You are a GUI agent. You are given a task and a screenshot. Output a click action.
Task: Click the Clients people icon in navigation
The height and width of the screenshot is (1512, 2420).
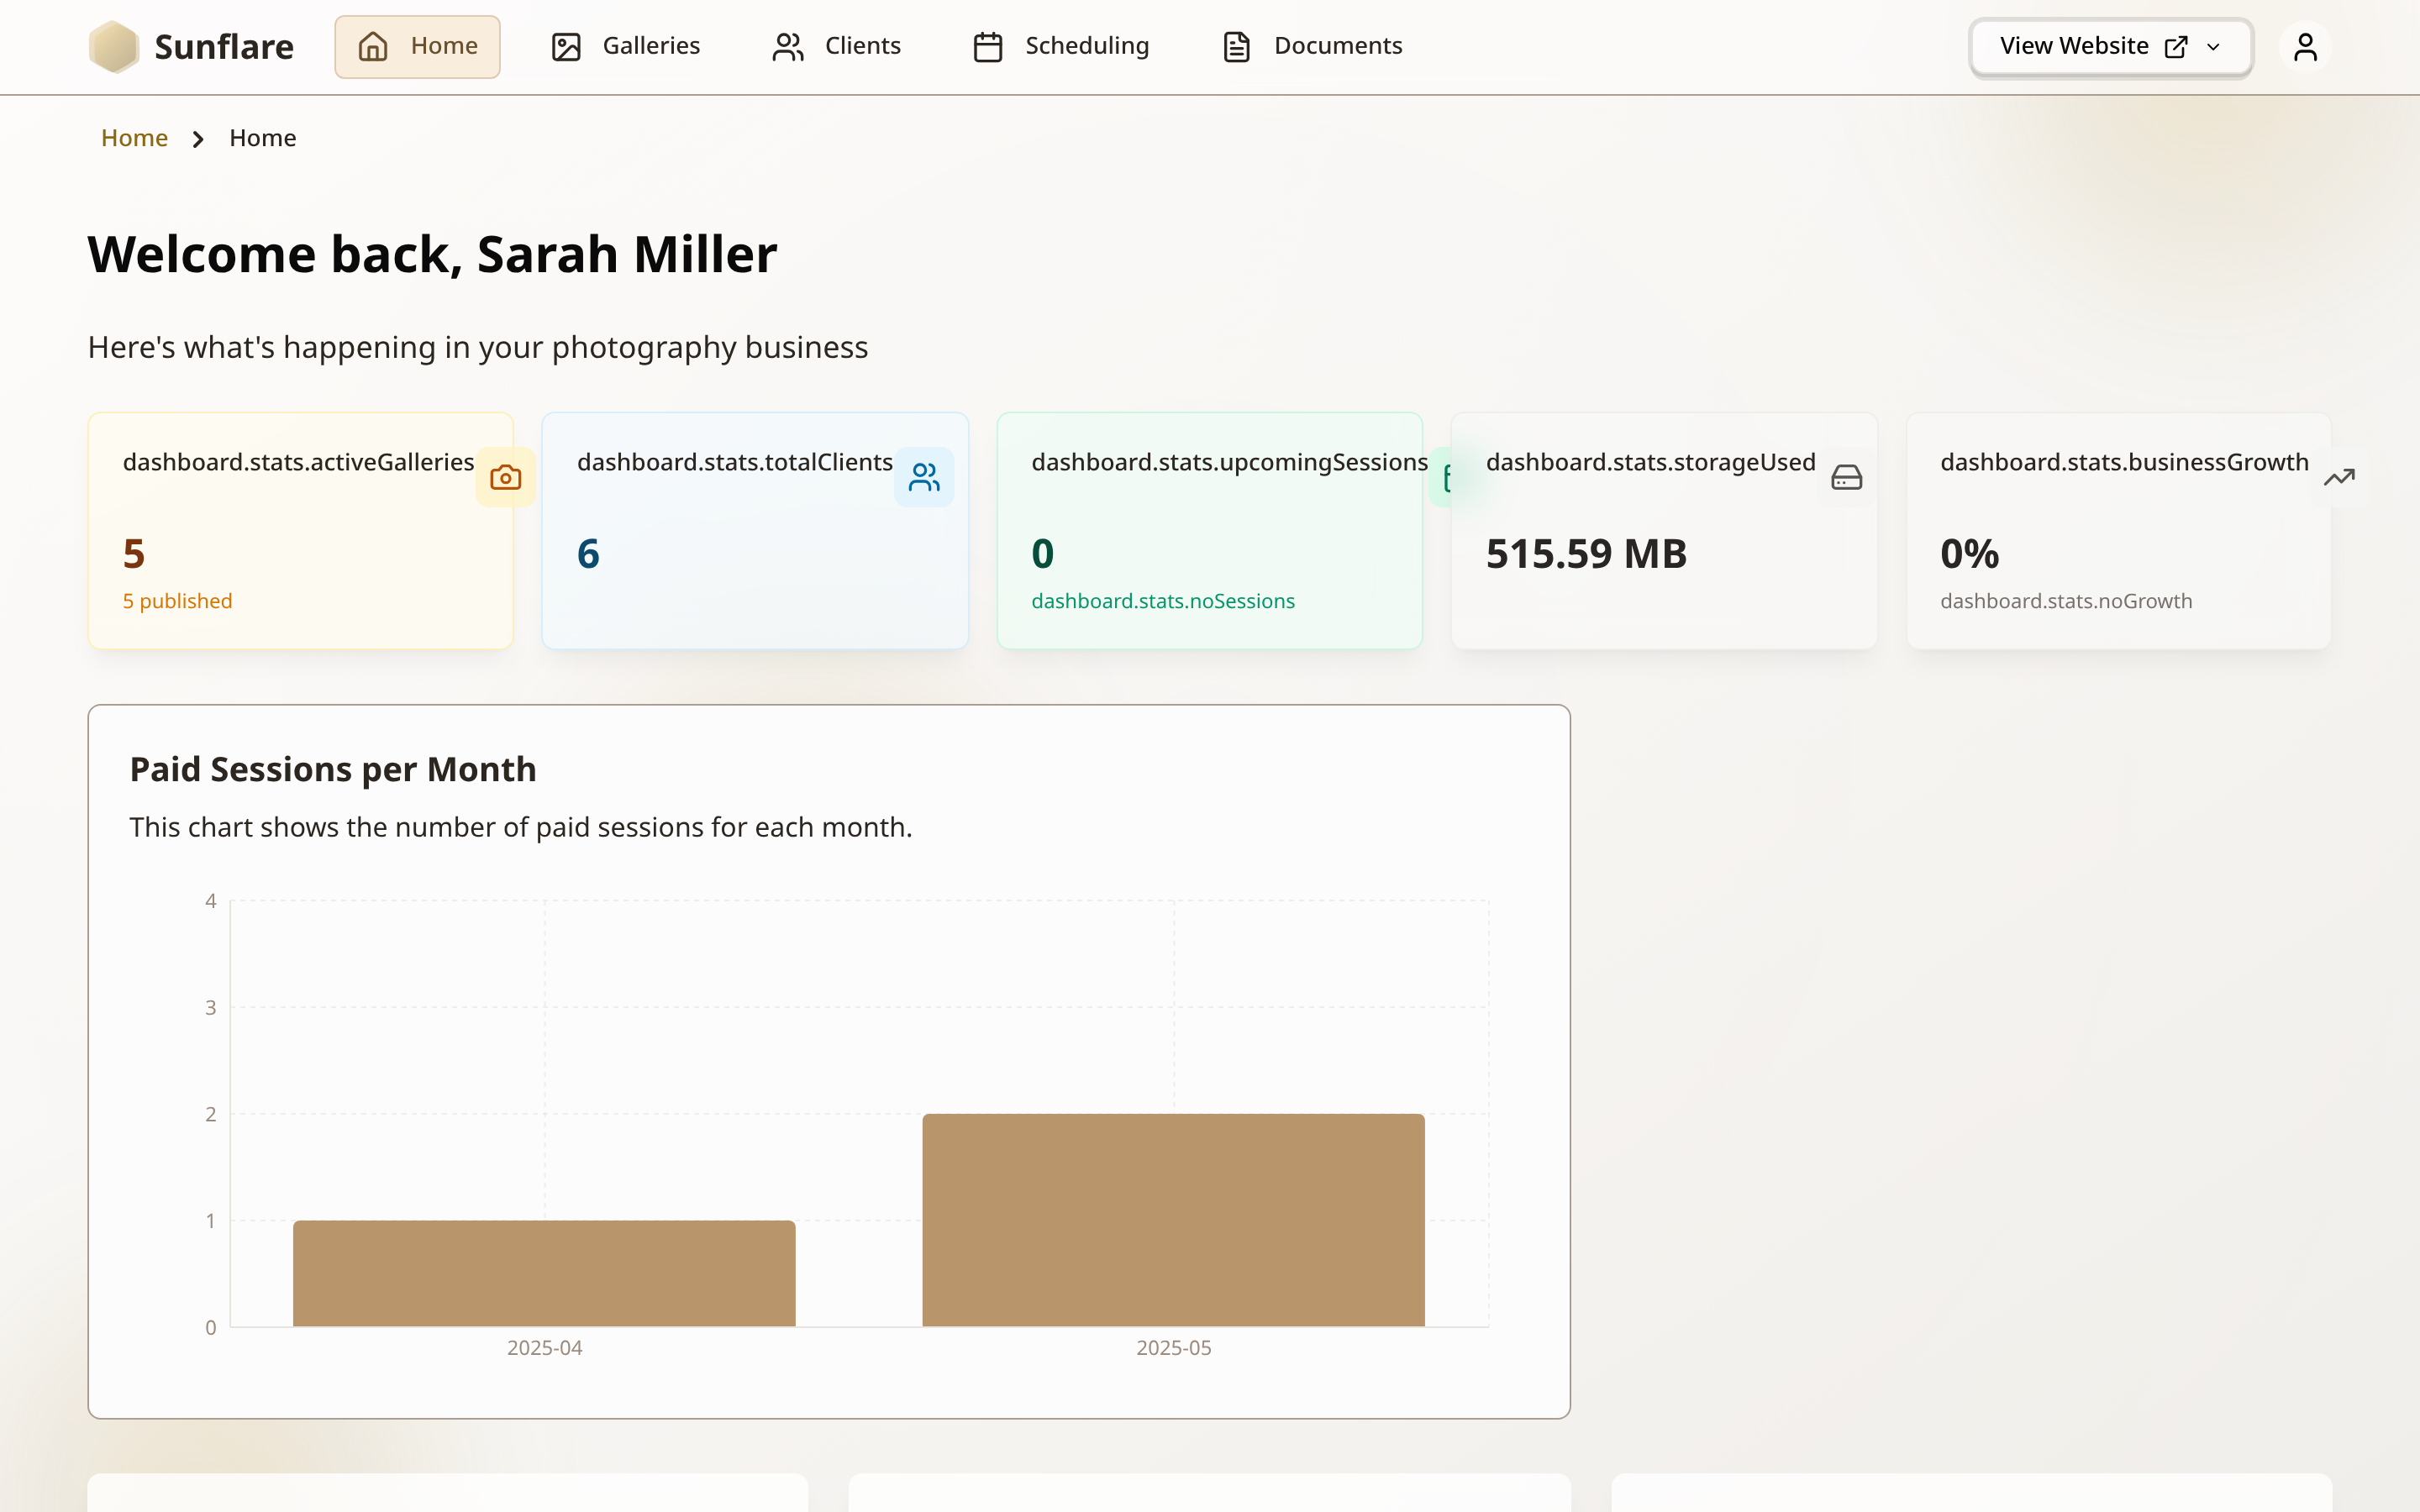pyautogui.click(x=787, y=46)
